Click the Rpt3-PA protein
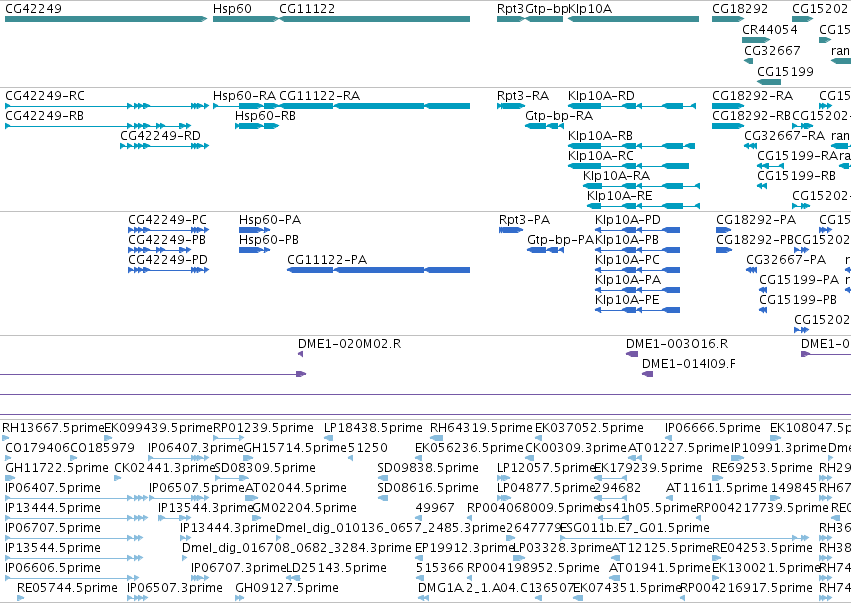 point(511,230)
